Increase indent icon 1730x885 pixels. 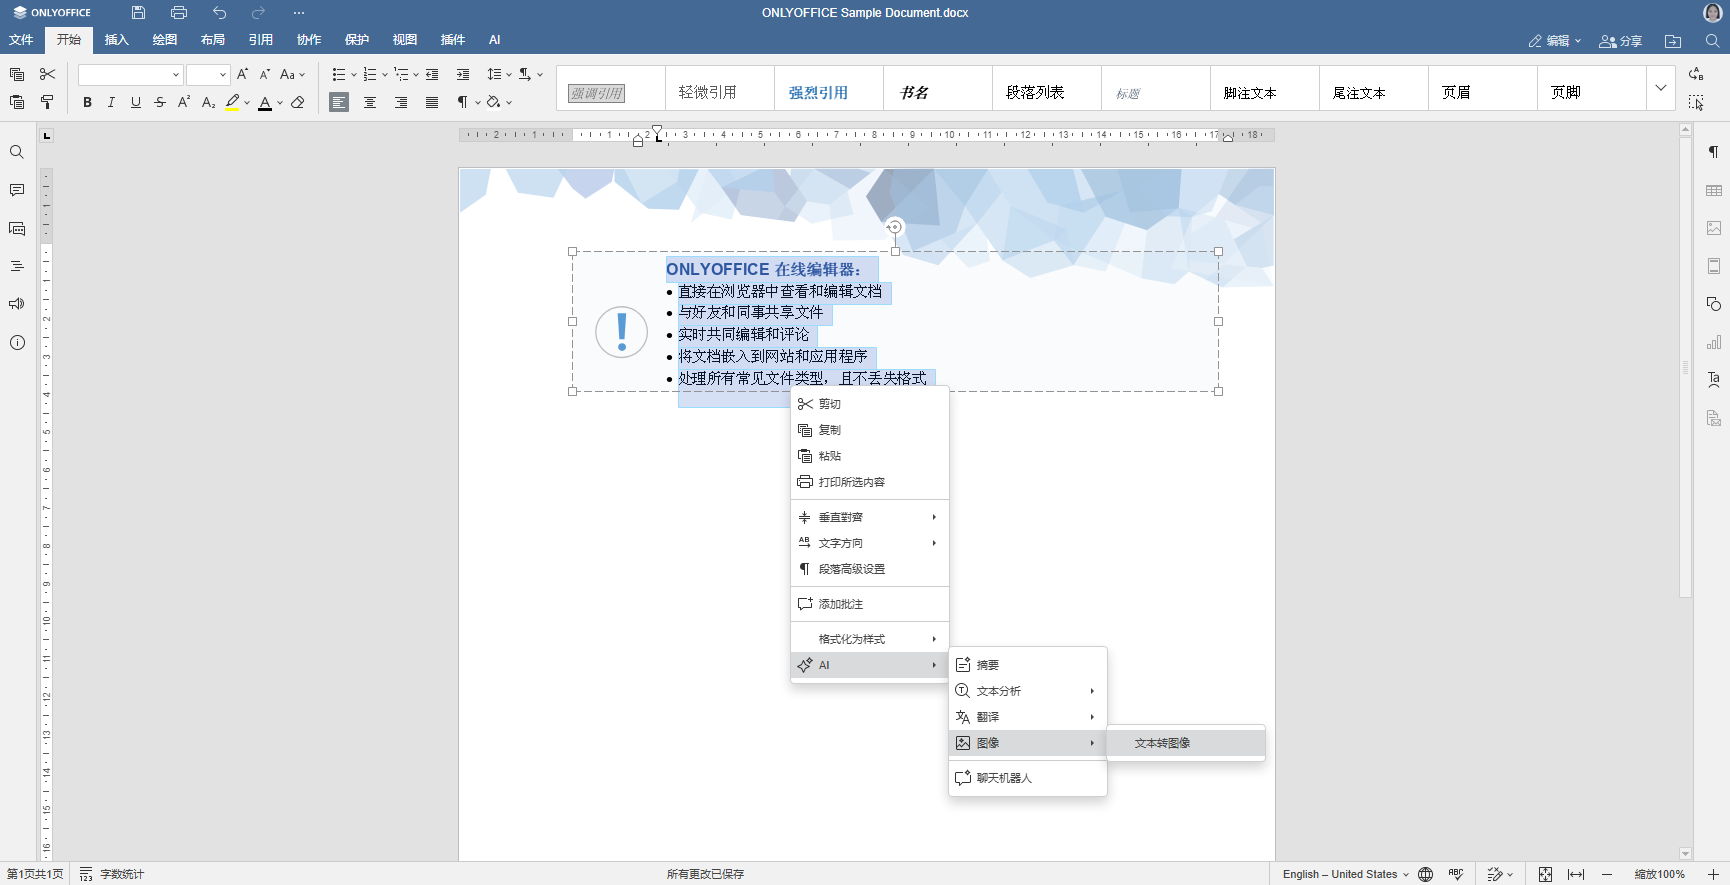[463, 74]
